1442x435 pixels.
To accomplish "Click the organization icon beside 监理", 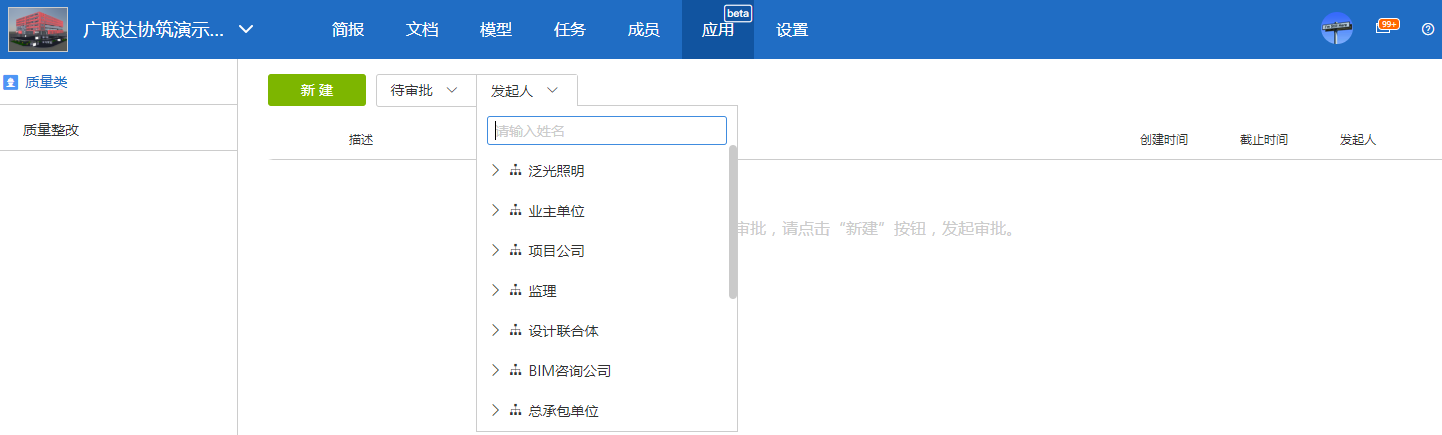I will (x=515, y=291).
